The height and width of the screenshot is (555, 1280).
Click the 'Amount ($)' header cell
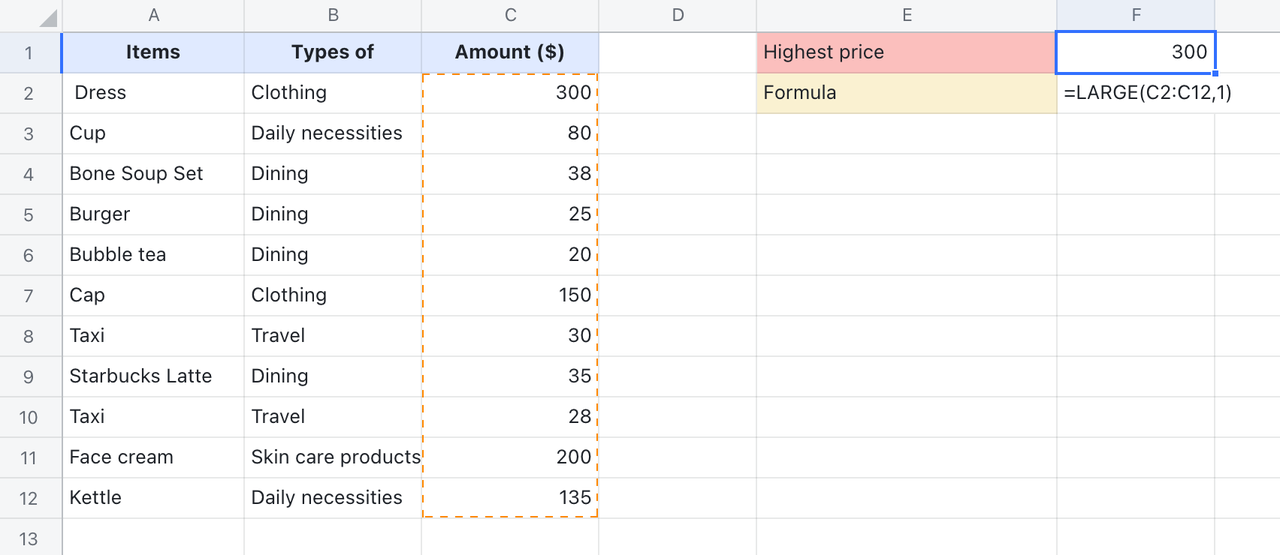[510, 52]
